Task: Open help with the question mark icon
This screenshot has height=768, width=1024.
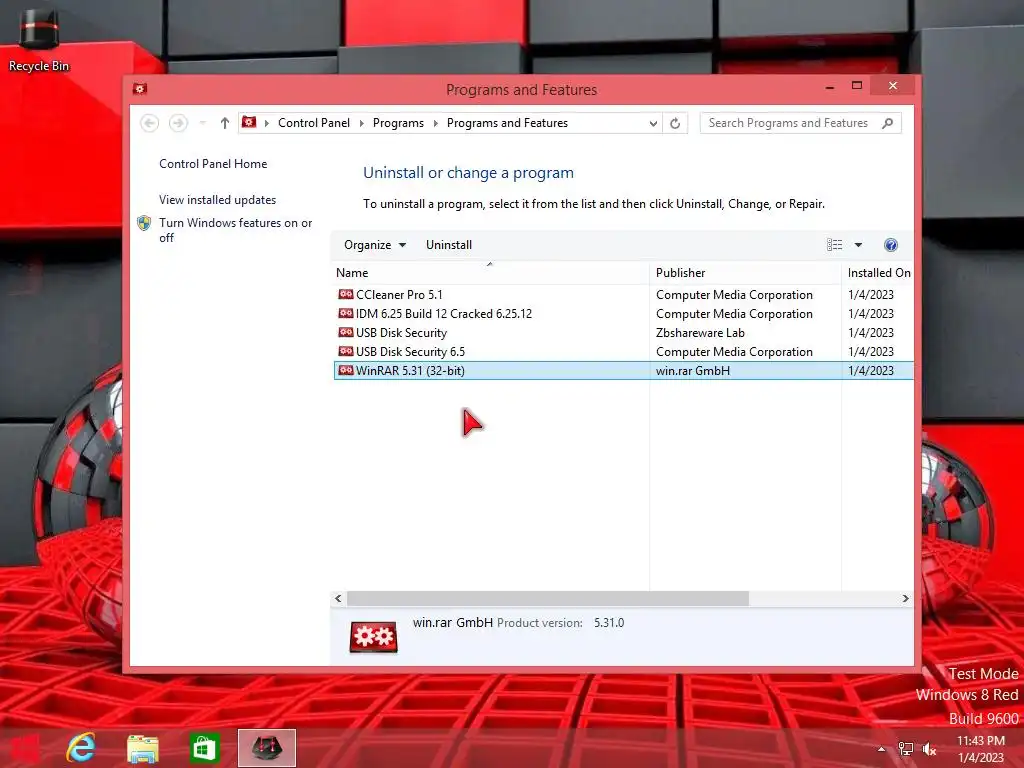Action: (x=891, y=245)
